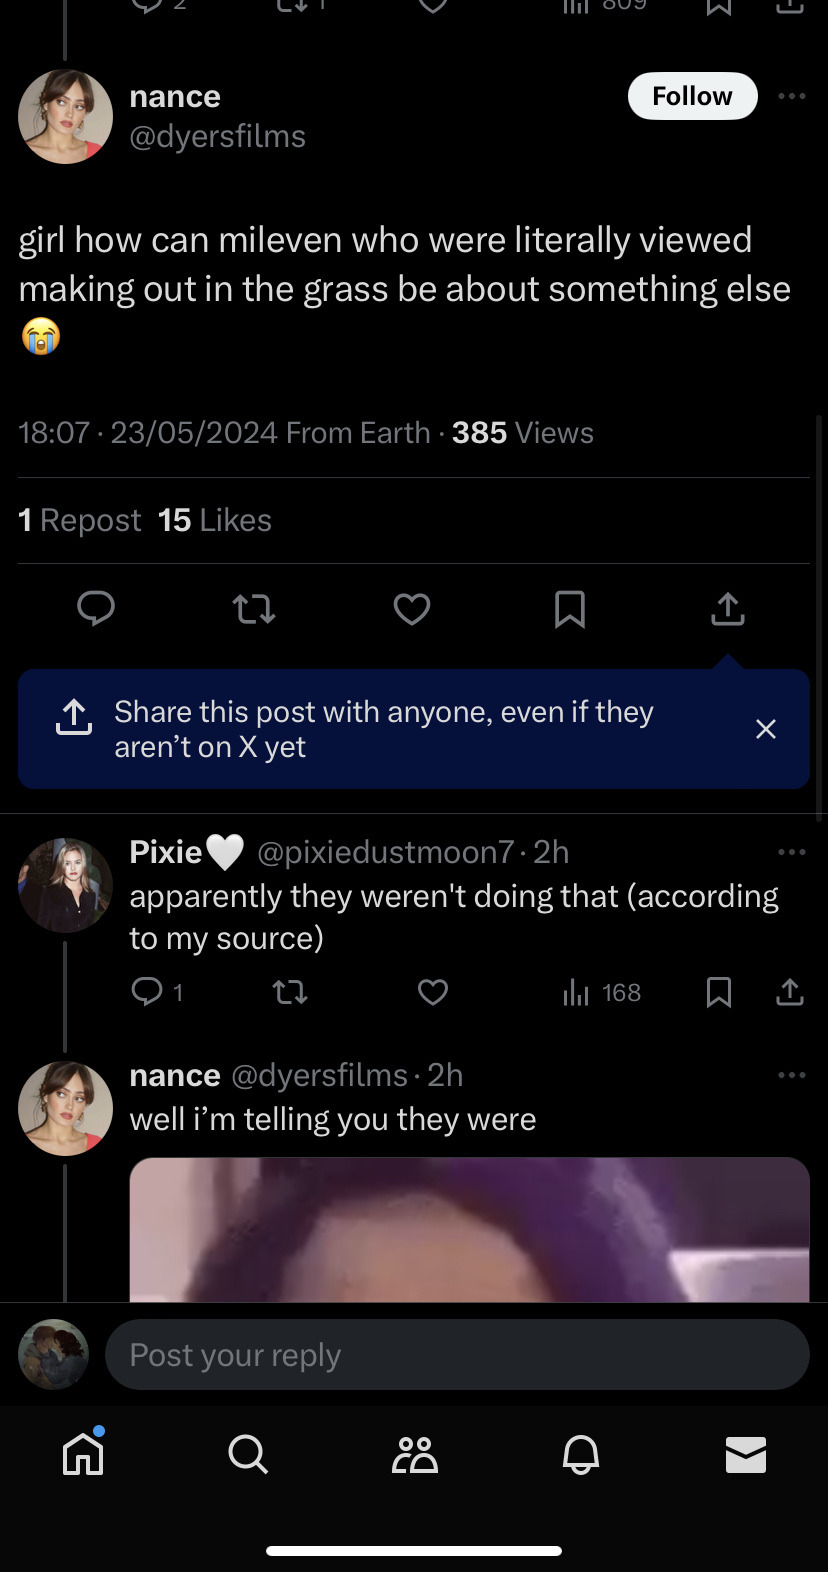
Task: Open the Communities tab
Action: pyautogui.click(x=414, y=1454)
